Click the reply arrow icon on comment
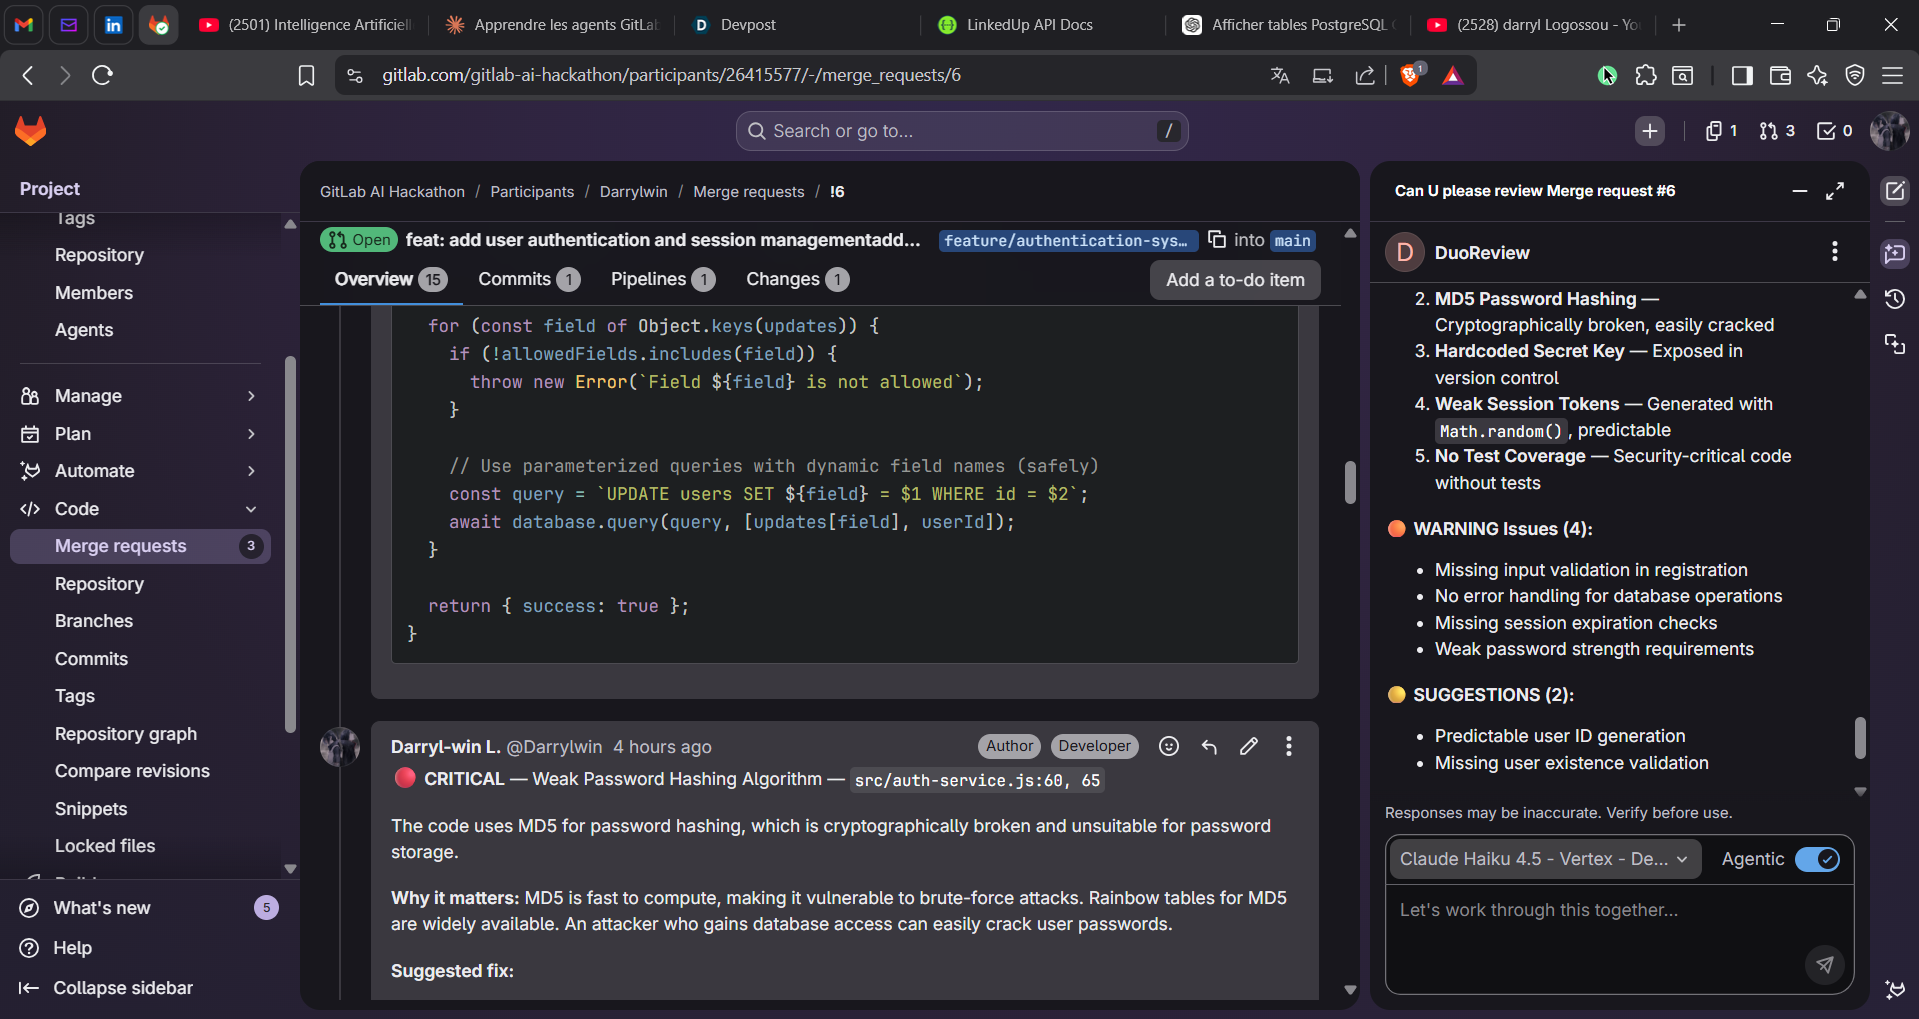 click(x=1209, y=746)
